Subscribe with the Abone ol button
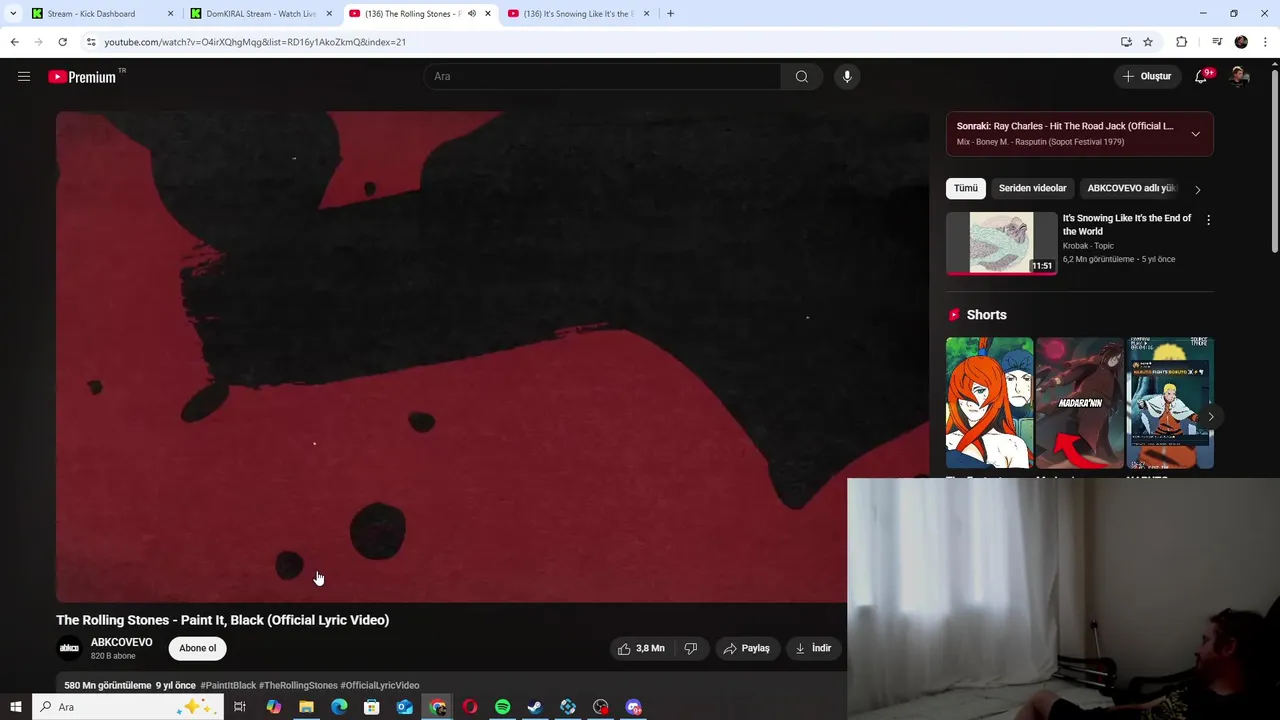The height and width of the screenshot is (720, 1280). point(197,648)
